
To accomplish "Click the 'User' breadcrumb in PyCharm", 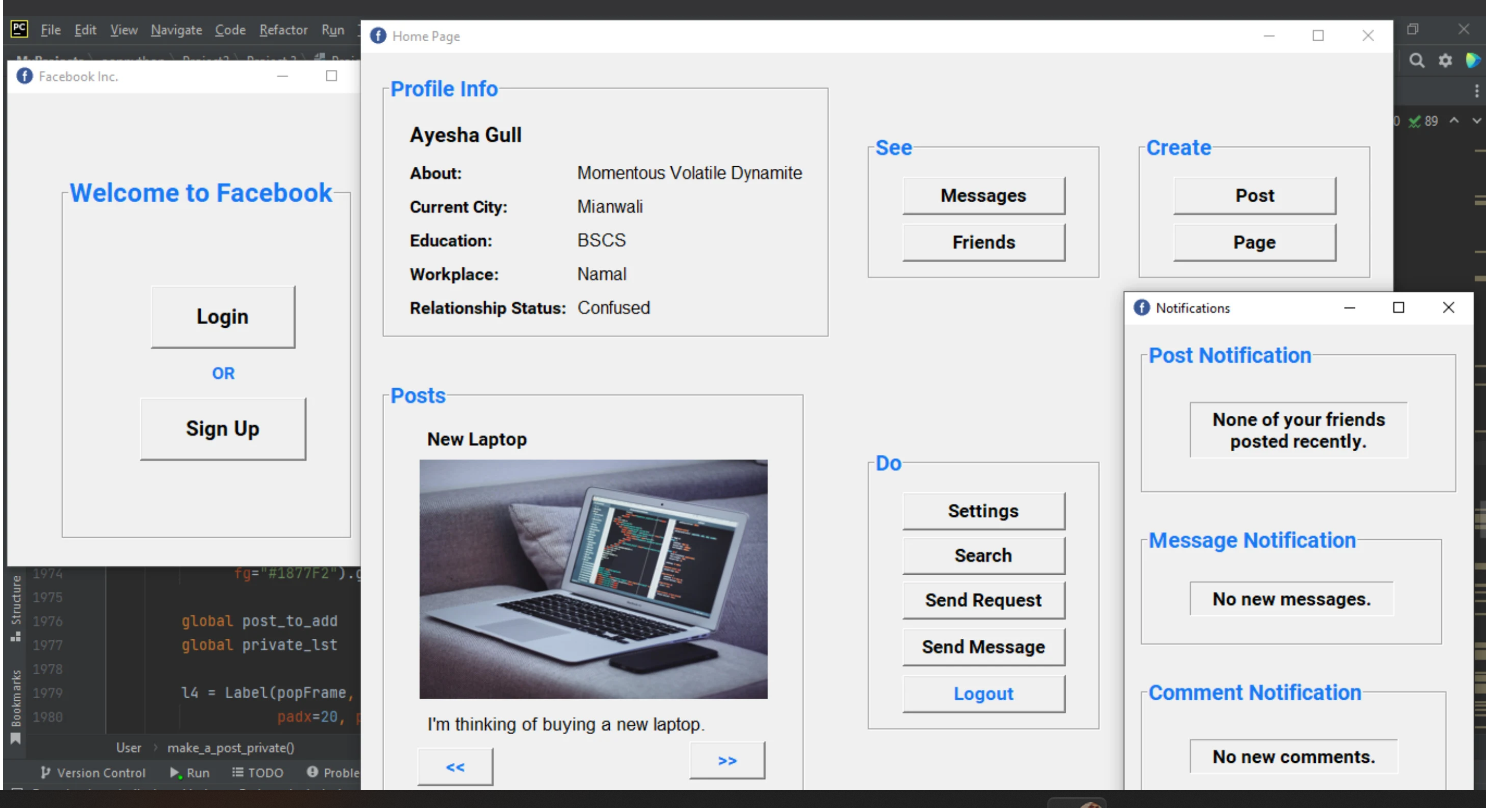I will click(x=129, y=747).
